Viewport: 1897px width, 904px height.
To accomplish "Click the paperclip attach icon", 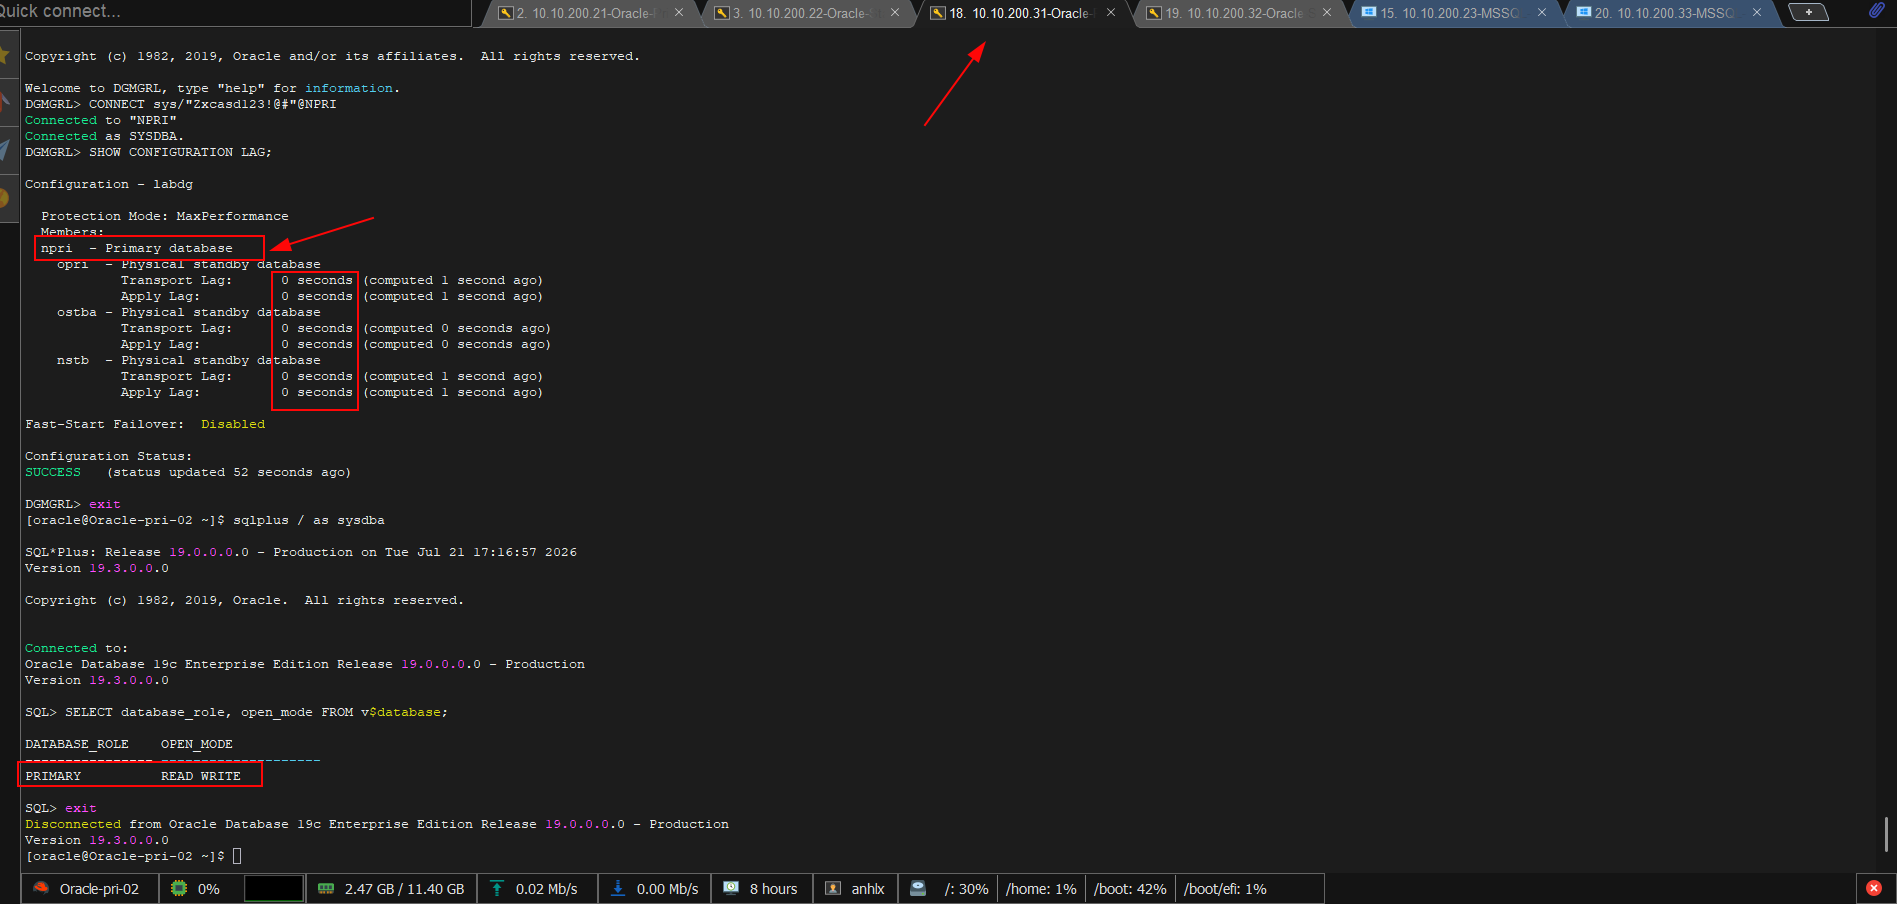I will tap(1877, 11).
